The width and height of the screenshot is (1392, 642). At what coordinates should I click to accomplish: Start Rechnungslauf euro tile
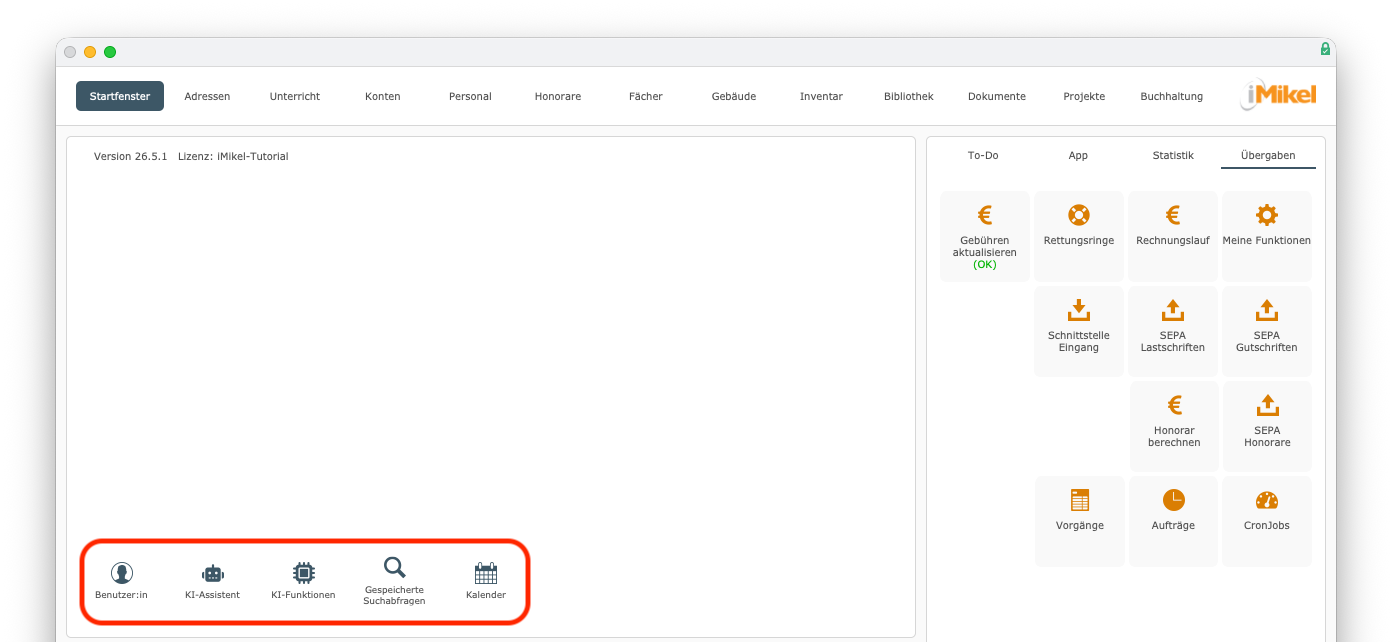click(x=1173, y=236)
